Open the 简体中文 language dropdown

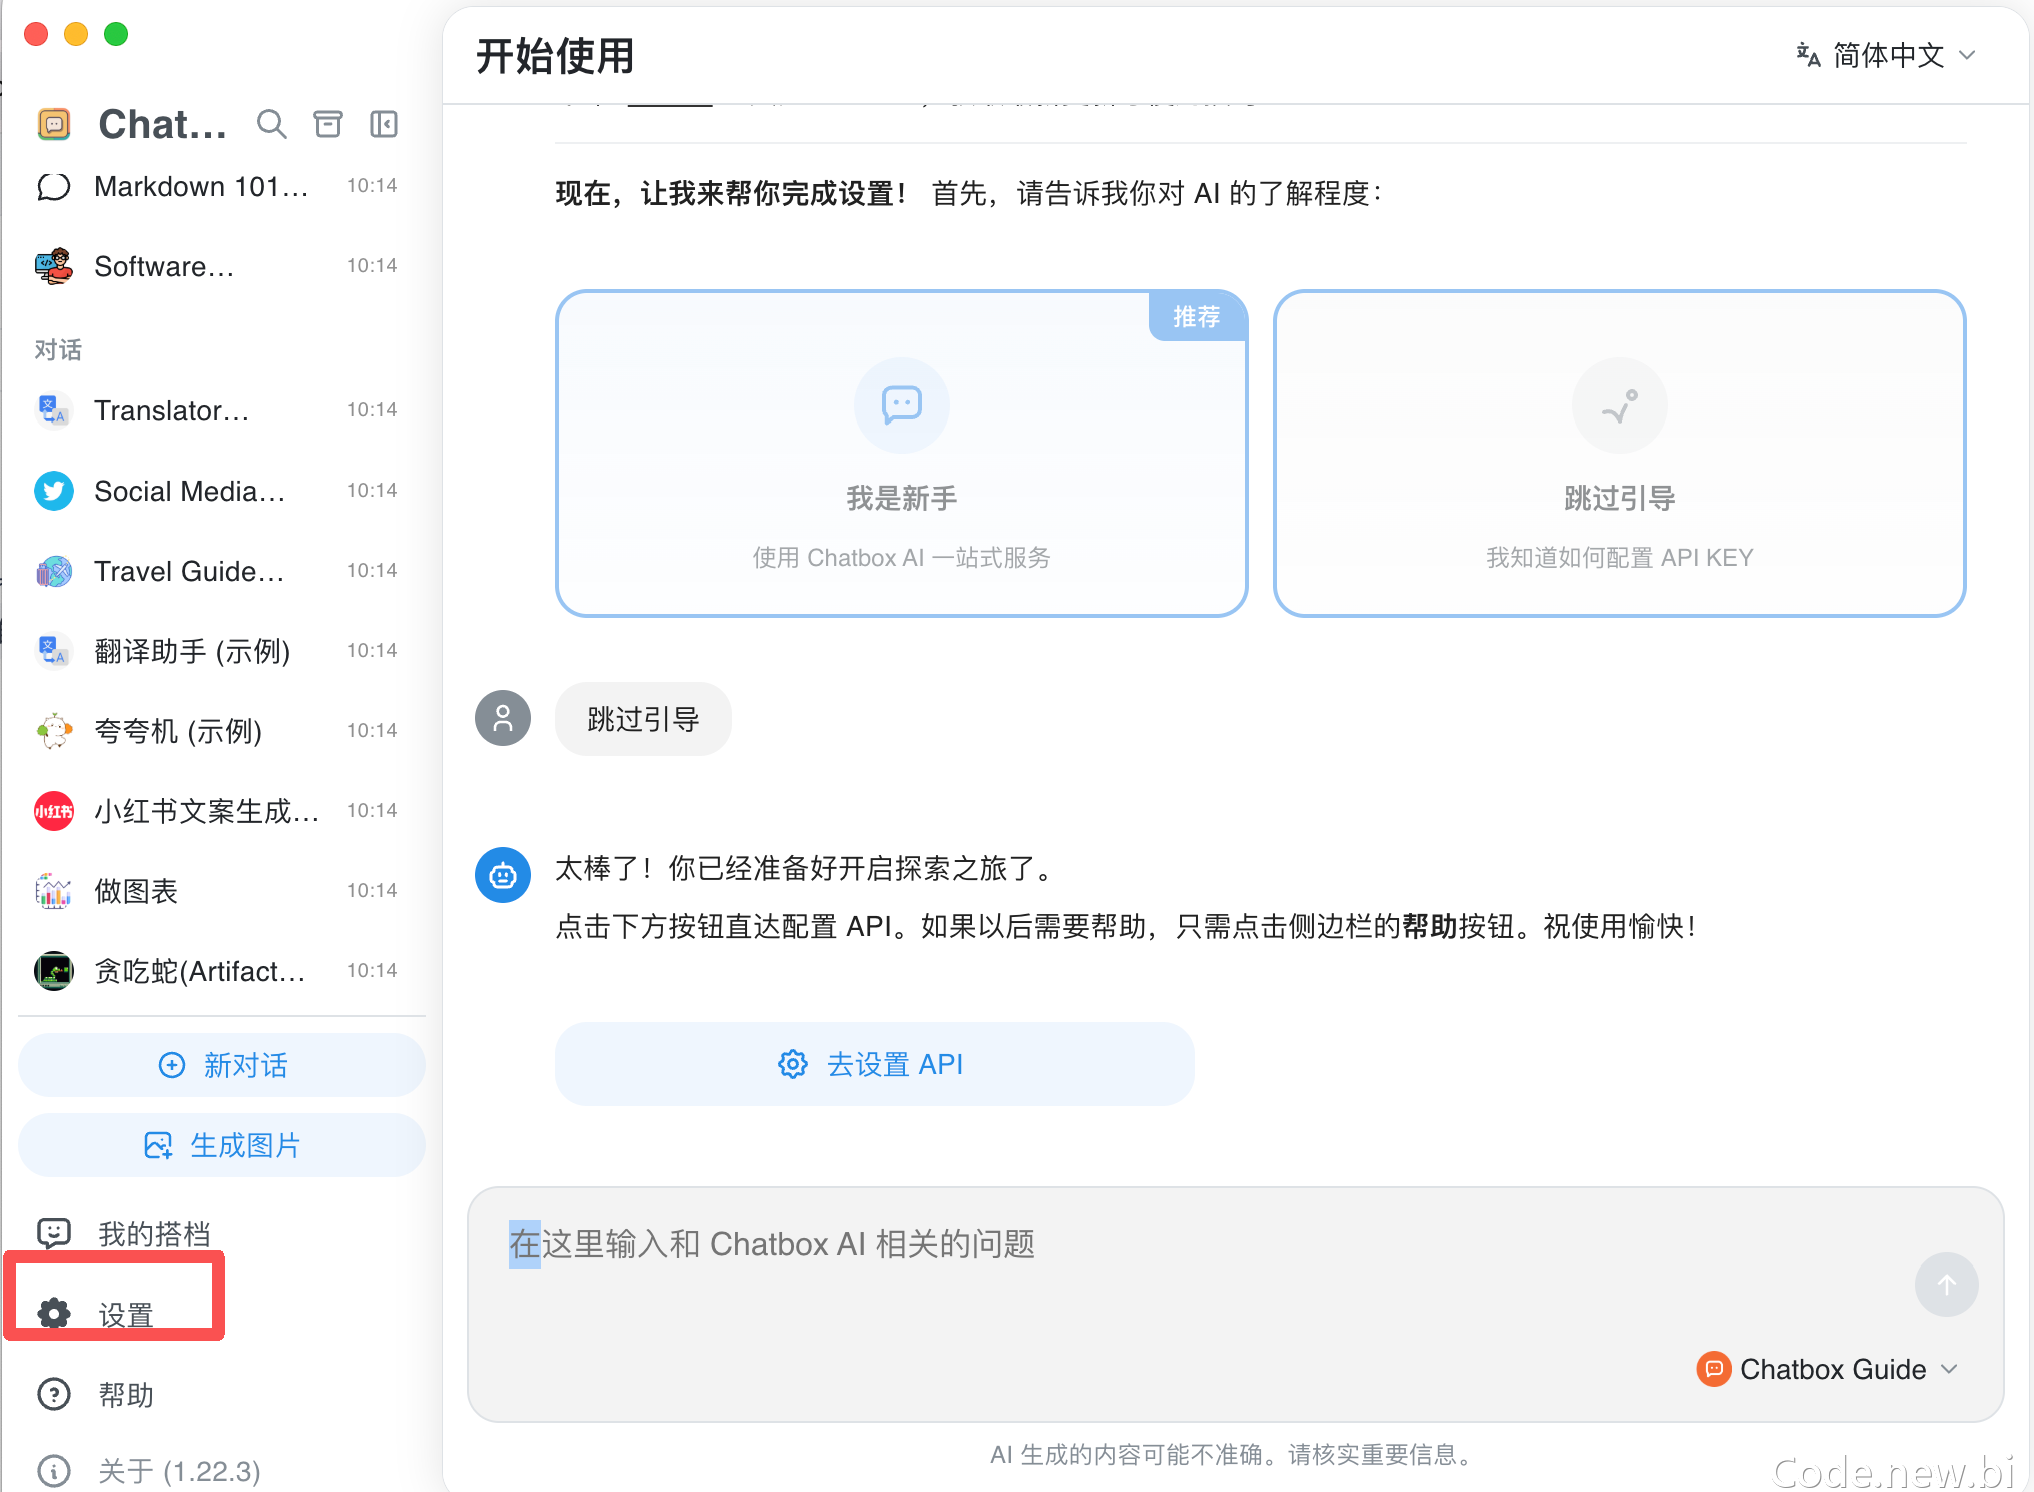(1886, 55)
